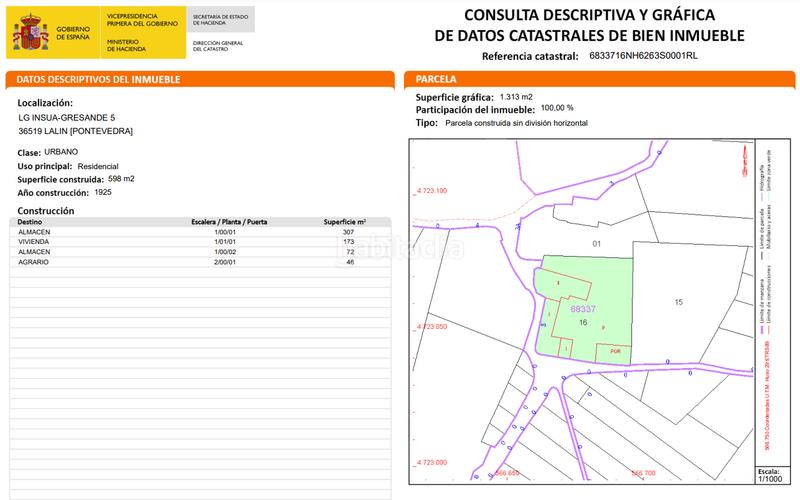This screenshot has height=500, width=800.
Task: Select the orange Datos Descriptivos del Inmueble header
Action: 198,78
